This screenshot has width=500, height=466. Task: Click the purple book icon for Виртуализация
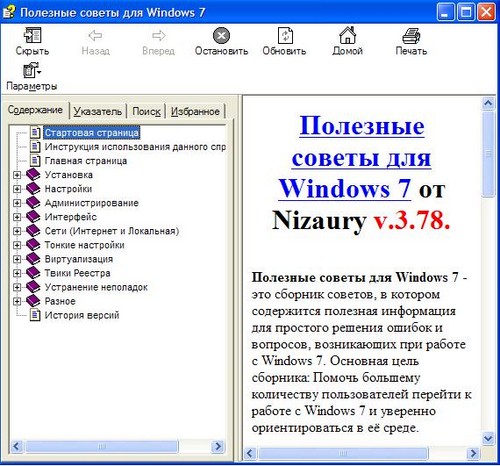point(33,259)
